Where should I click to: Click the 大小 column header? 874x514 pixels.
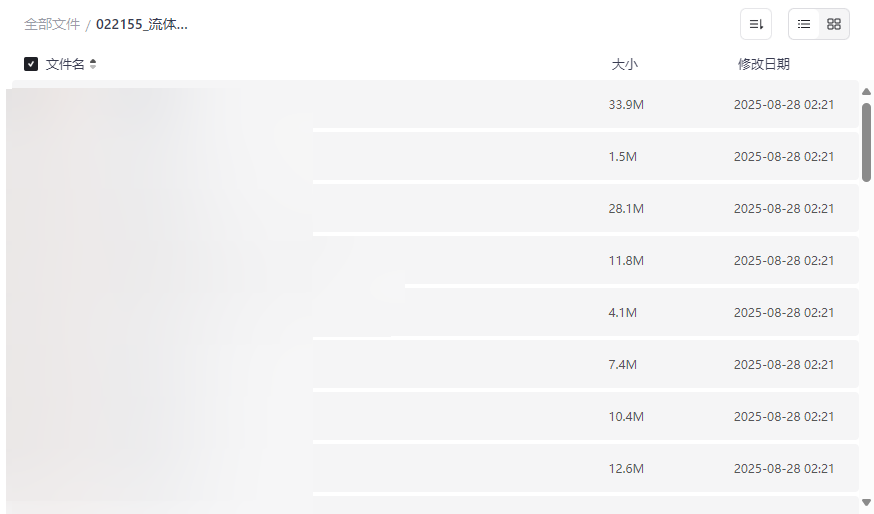coord(624,64)
